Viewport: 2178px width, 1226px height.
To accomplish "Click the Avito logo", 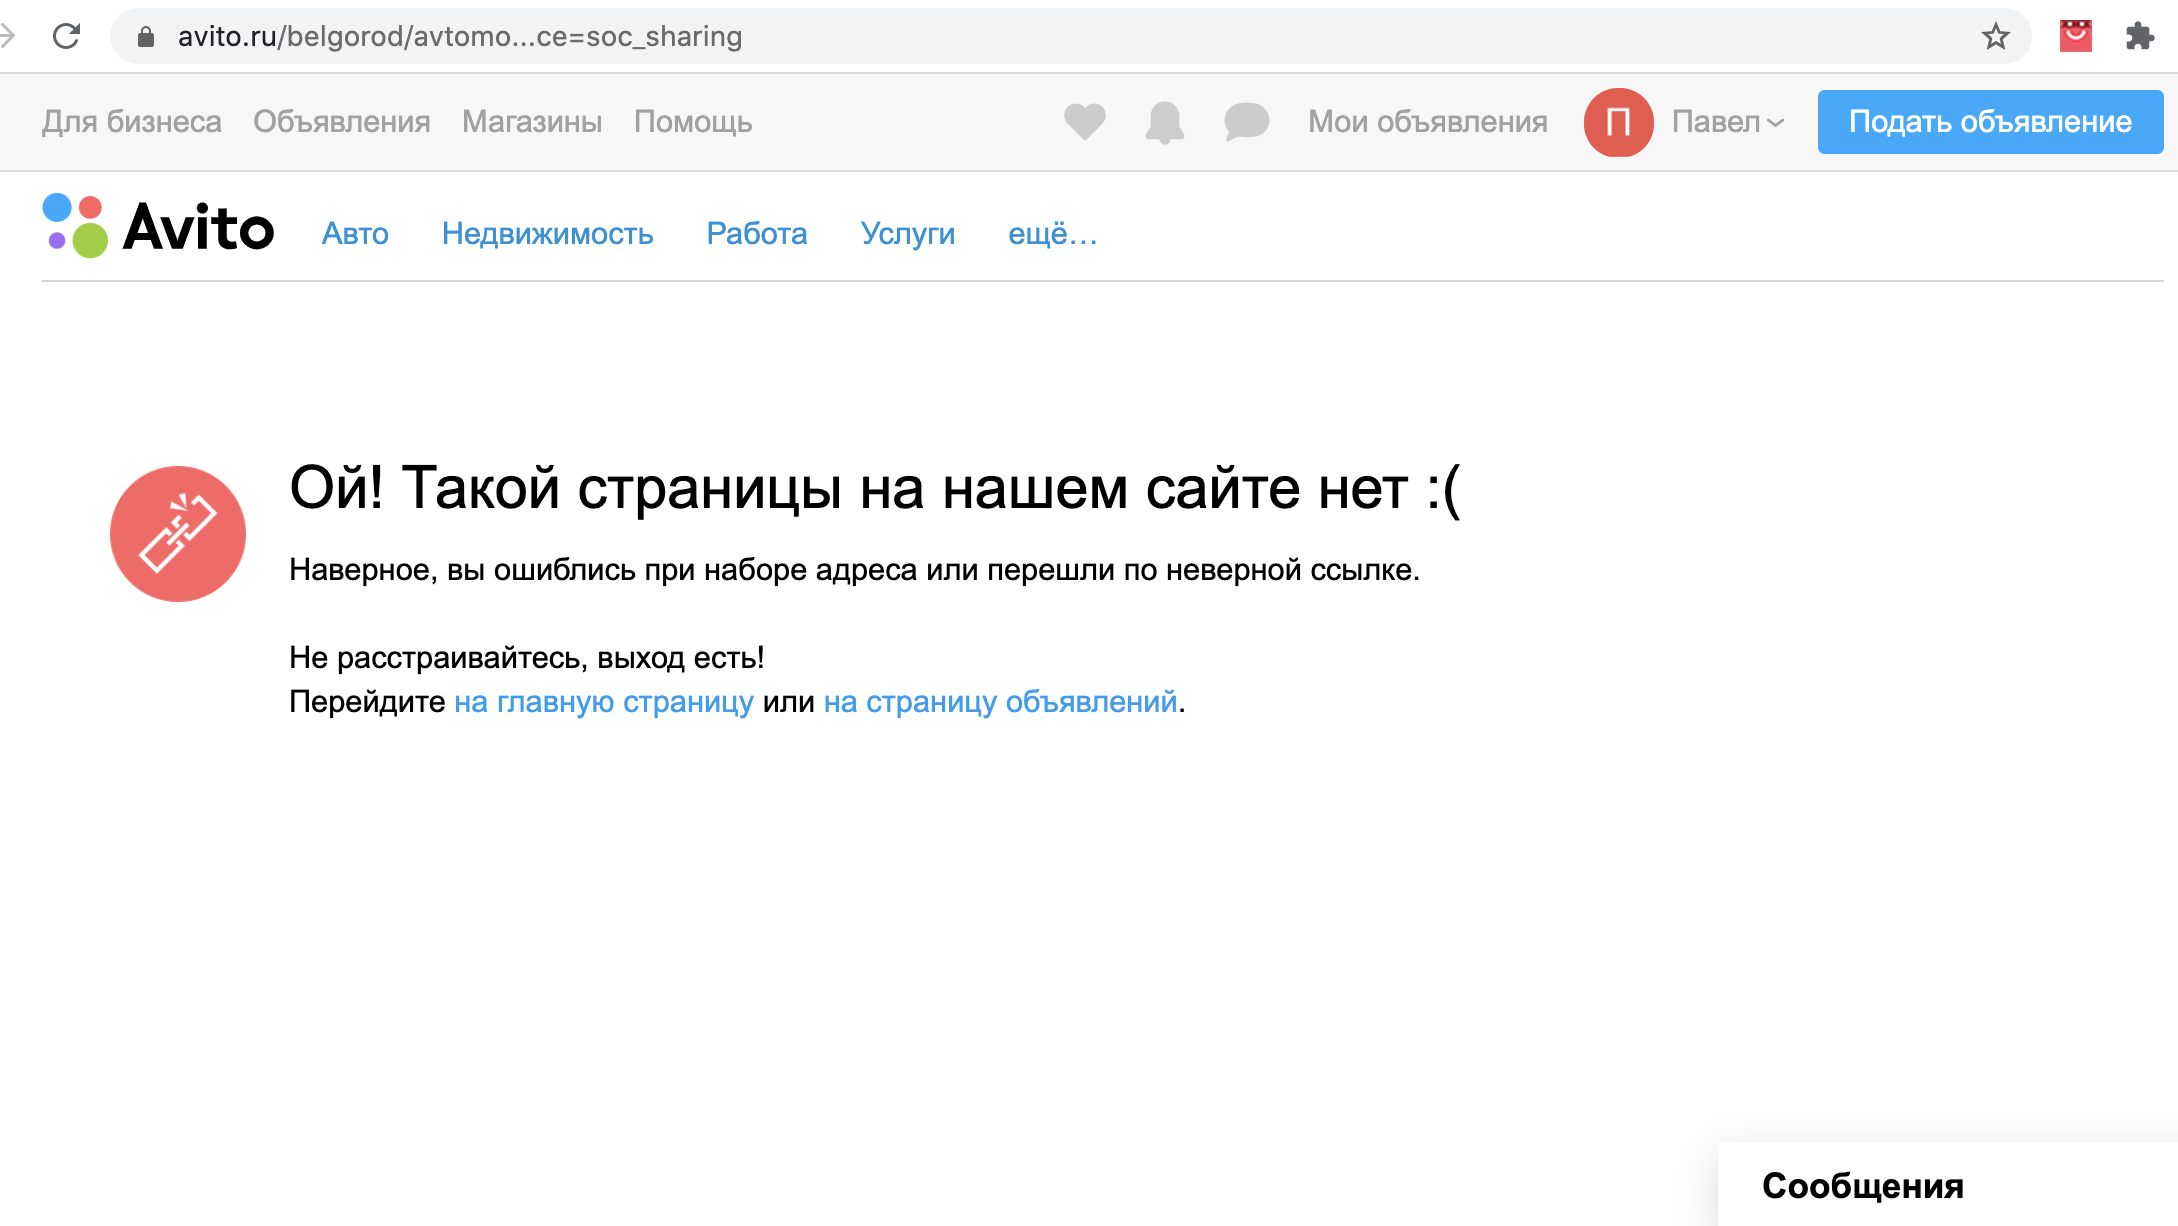I will [158, 227].
